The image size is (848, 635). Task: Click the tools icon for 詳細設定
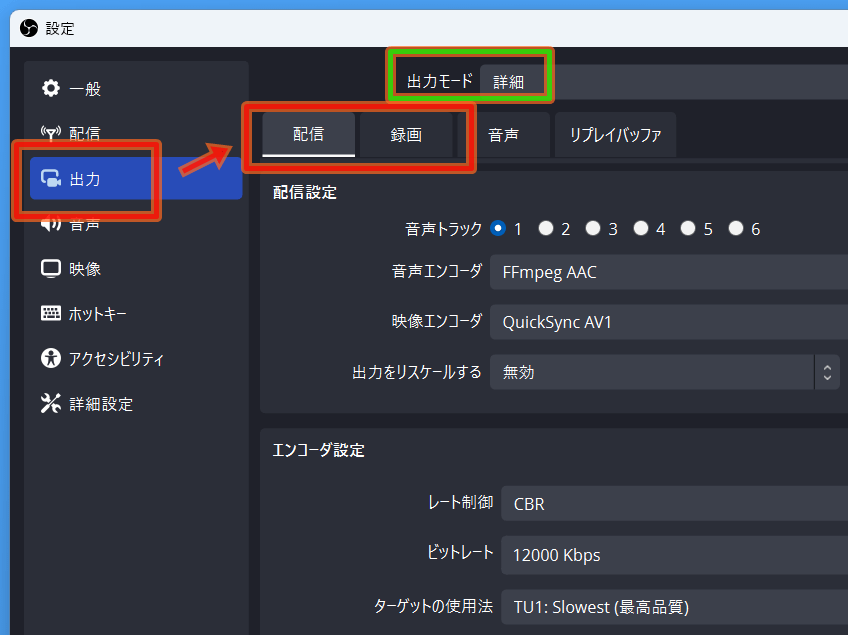(x=51, y=404)
